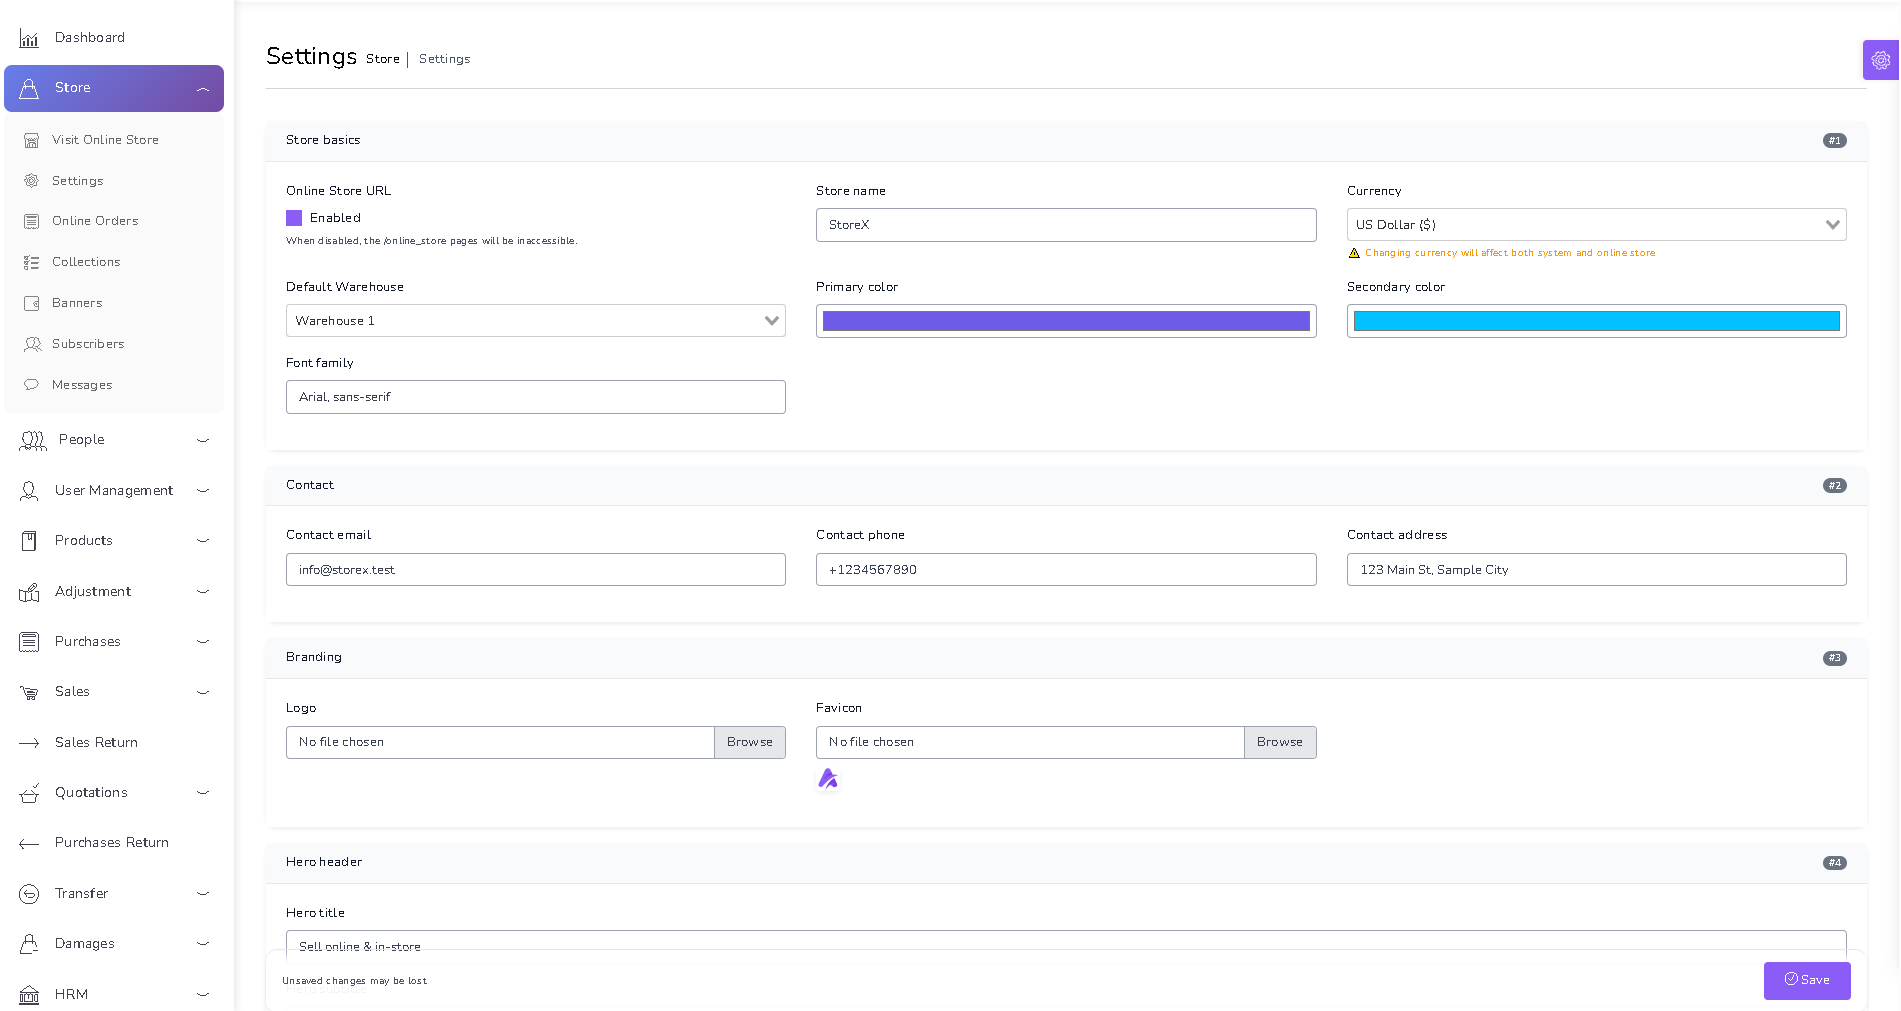Expand the Products sidebar section

[84, 540]
